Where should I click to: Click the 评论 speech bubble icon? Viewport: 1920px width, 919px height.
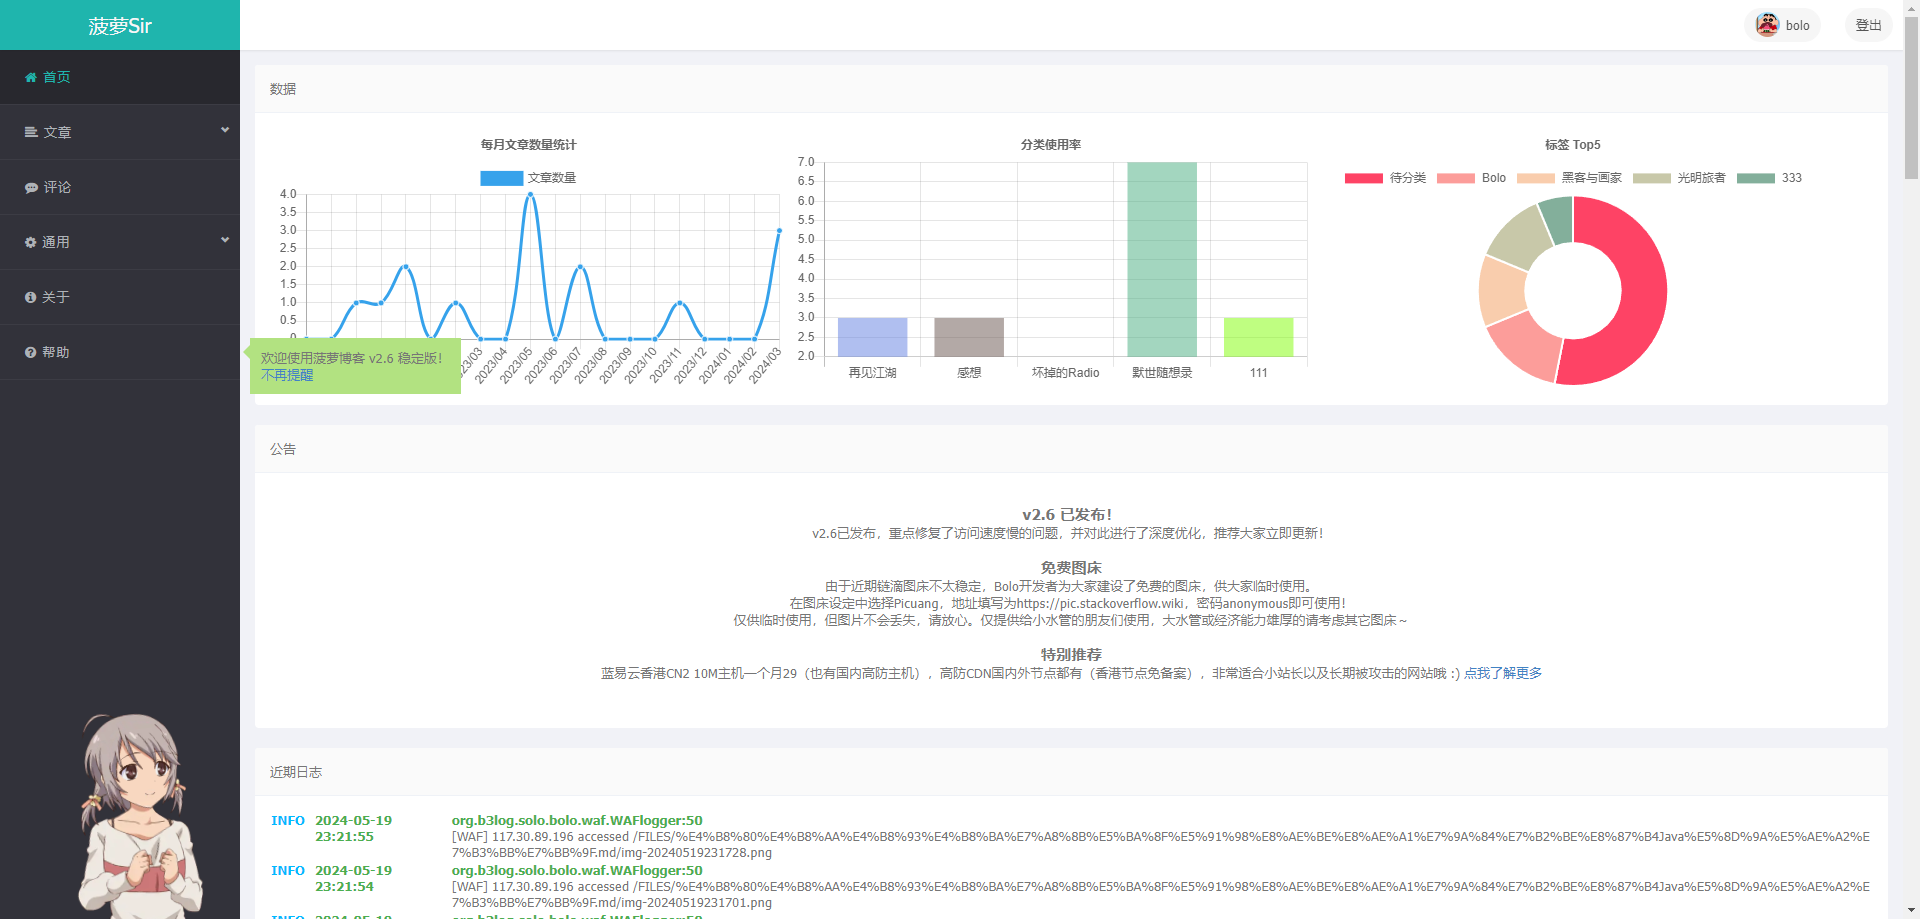pyautogui.click(x=31, y=187)
